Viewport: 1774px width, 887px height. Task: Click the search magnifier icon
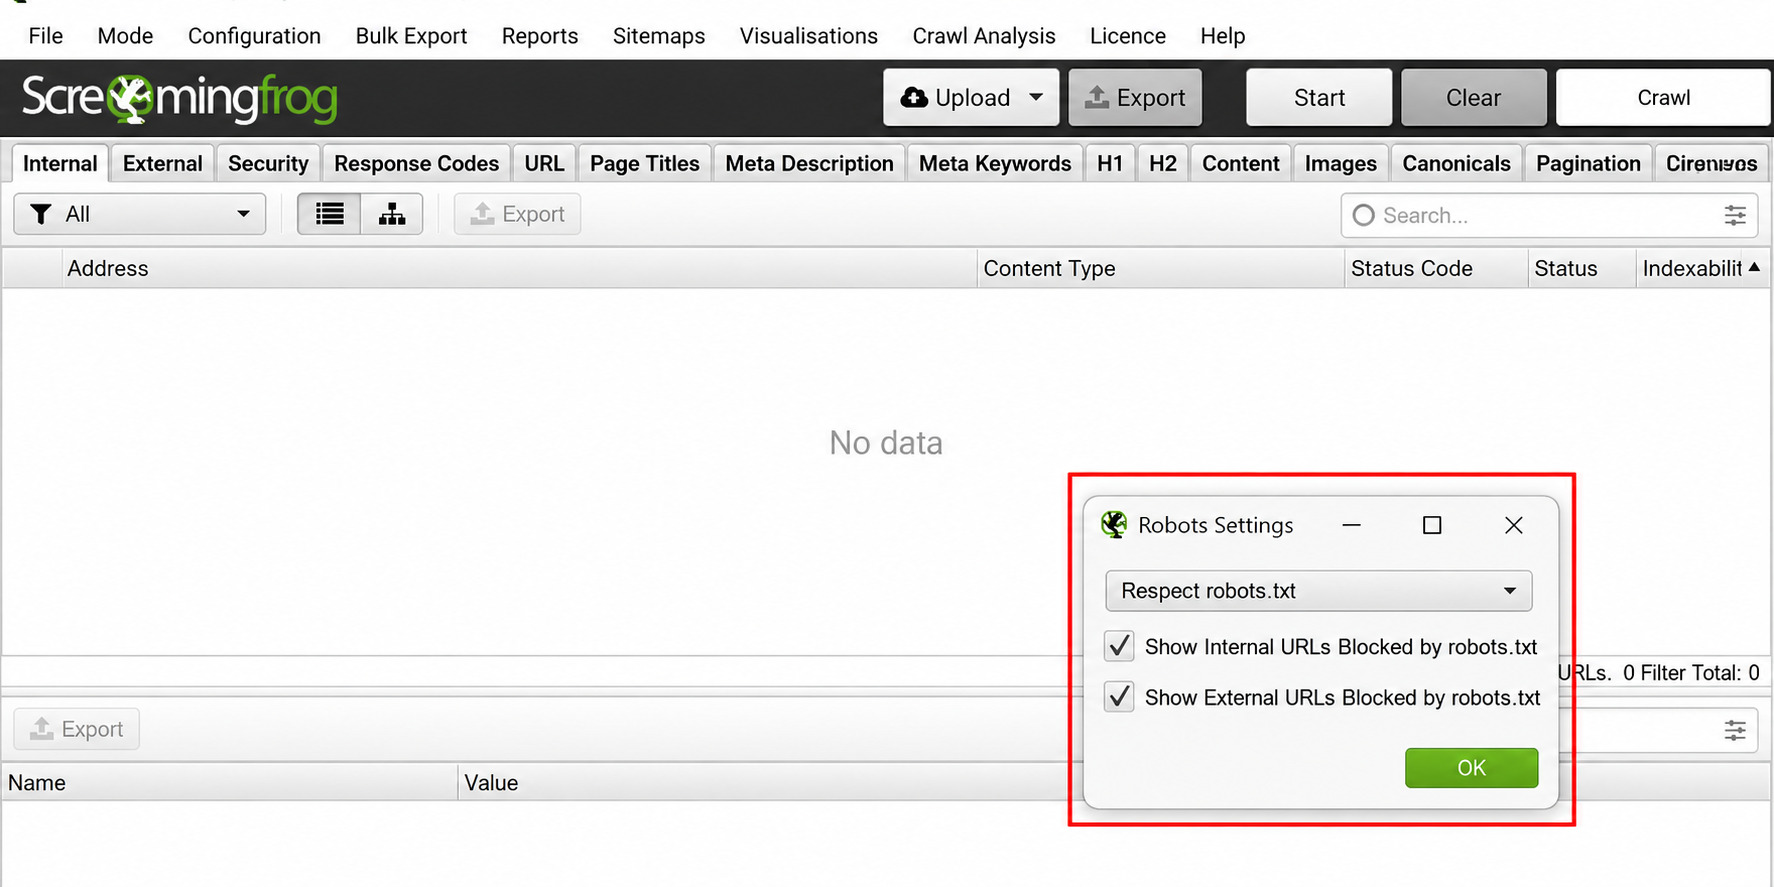pos(1363,215)
